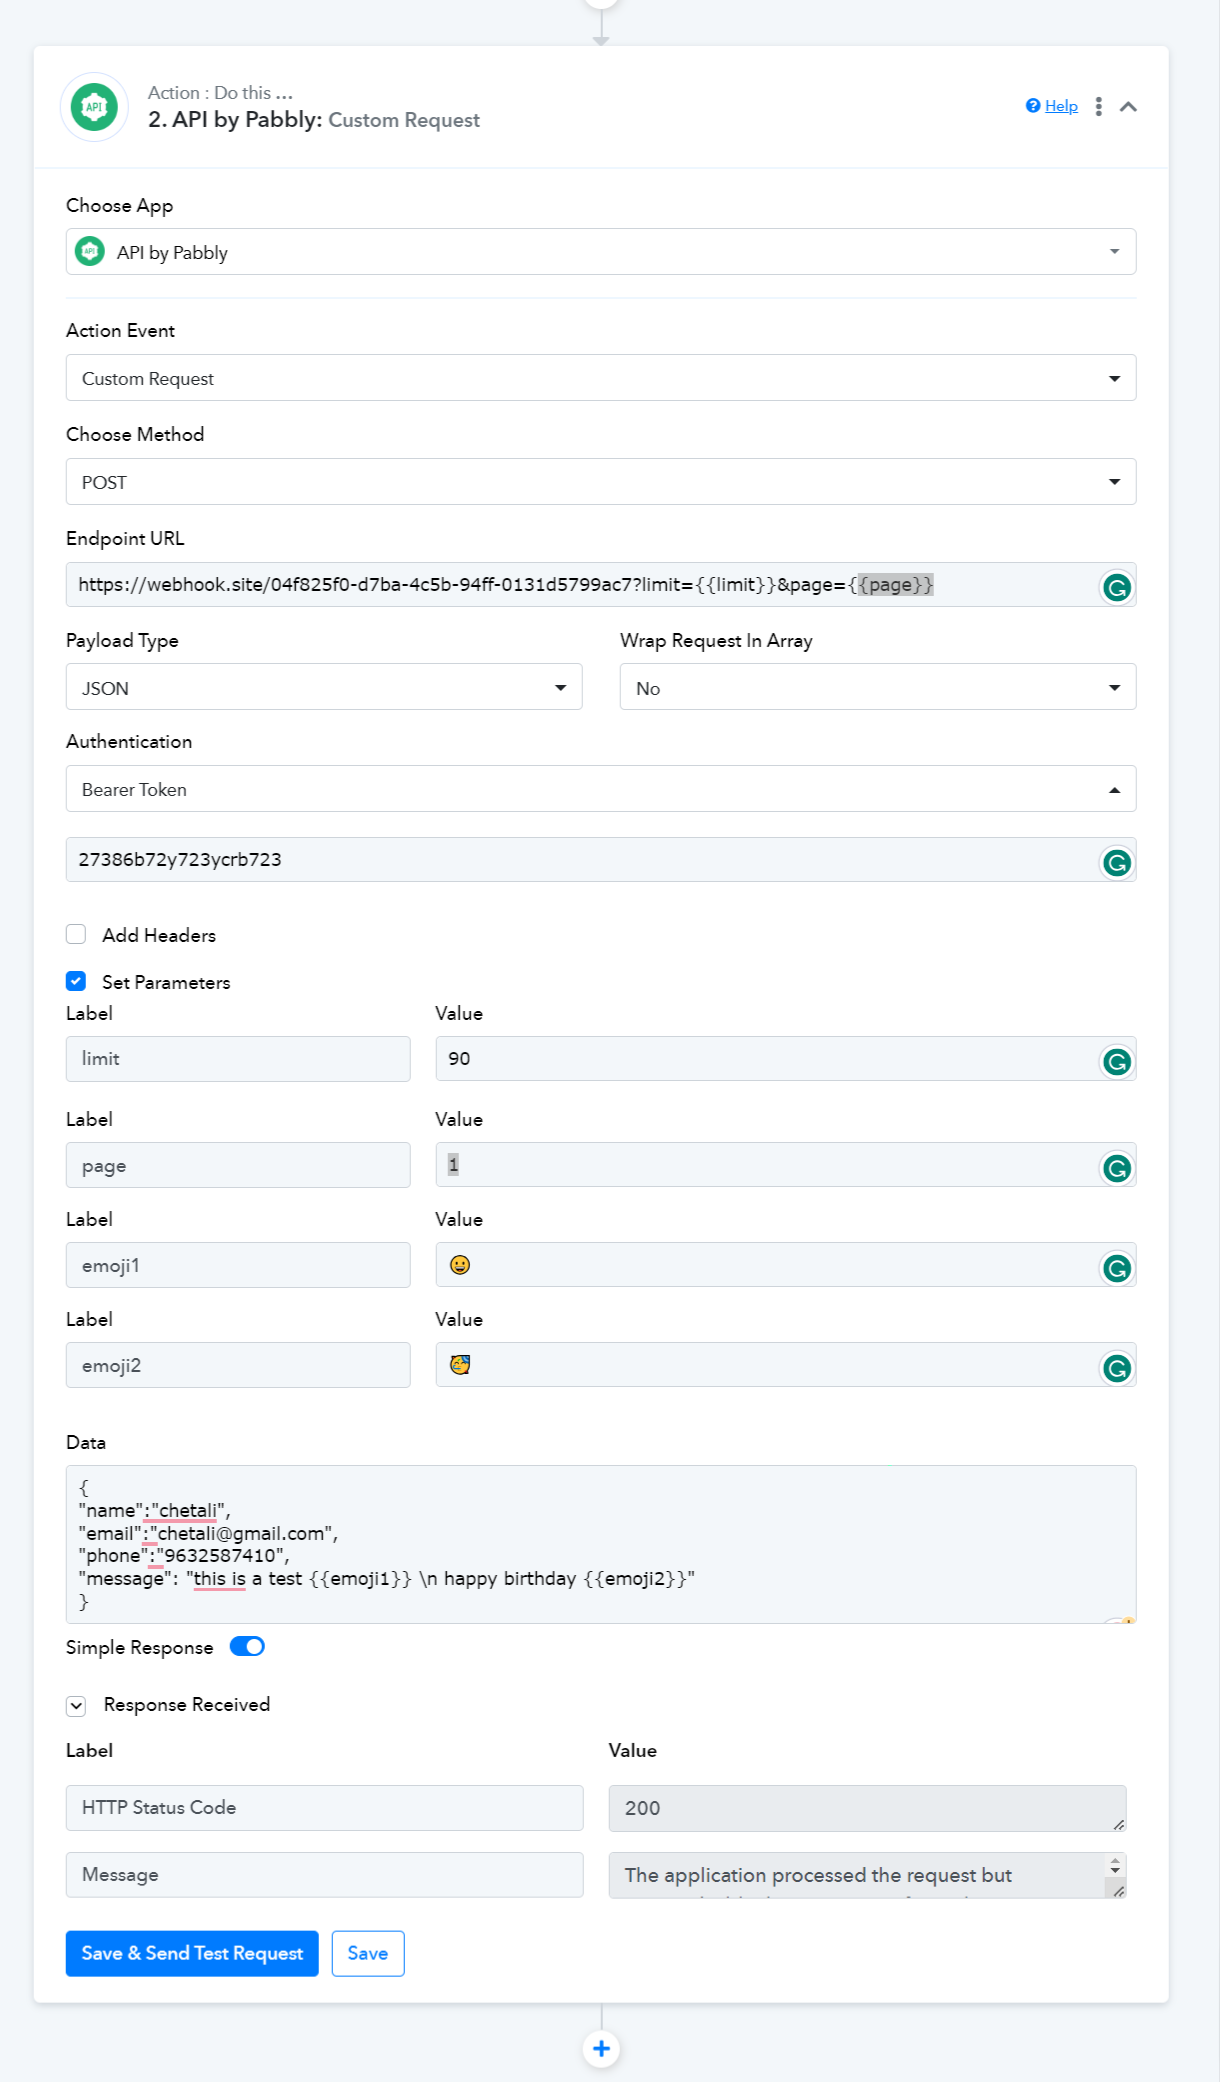The width and height of the screenshot is (1220, 2082).
Task: Toggle the Simple Response switch
Action: [x=247, y=1646]
